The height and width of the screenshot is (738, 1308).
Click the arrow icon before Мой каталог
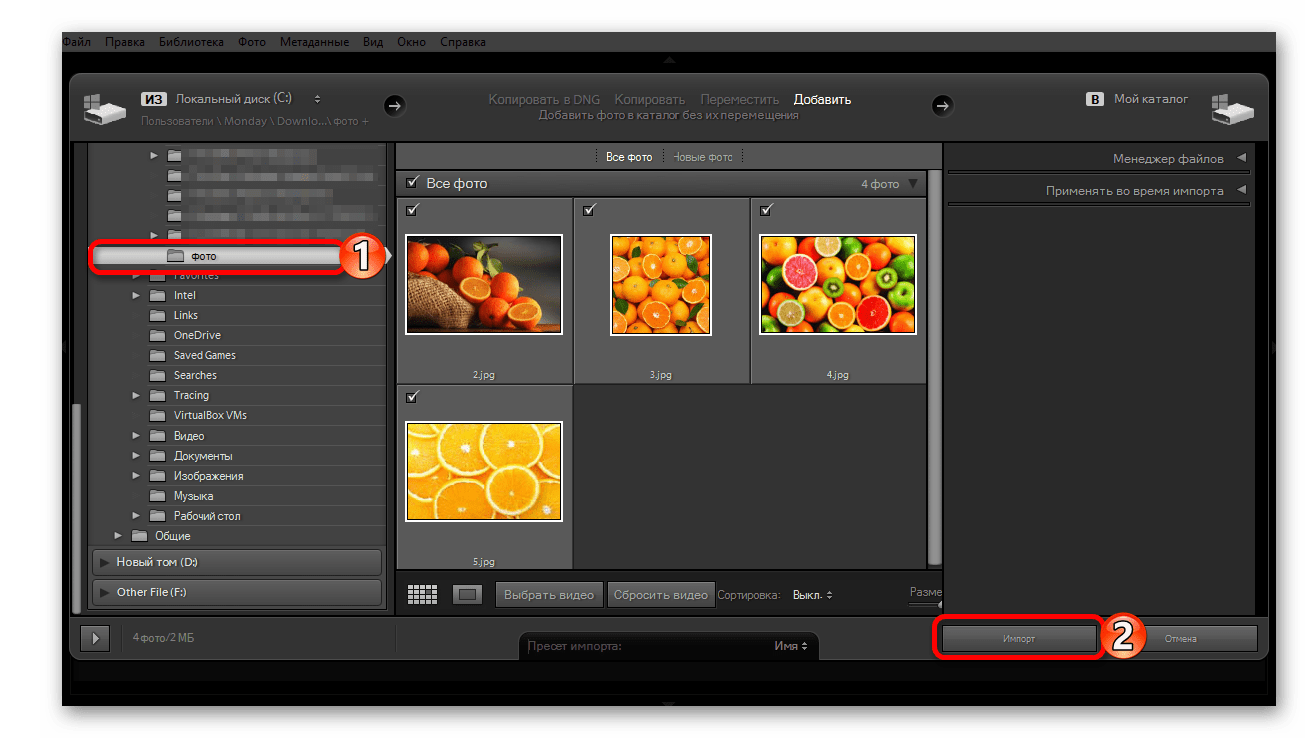point(942,105)
